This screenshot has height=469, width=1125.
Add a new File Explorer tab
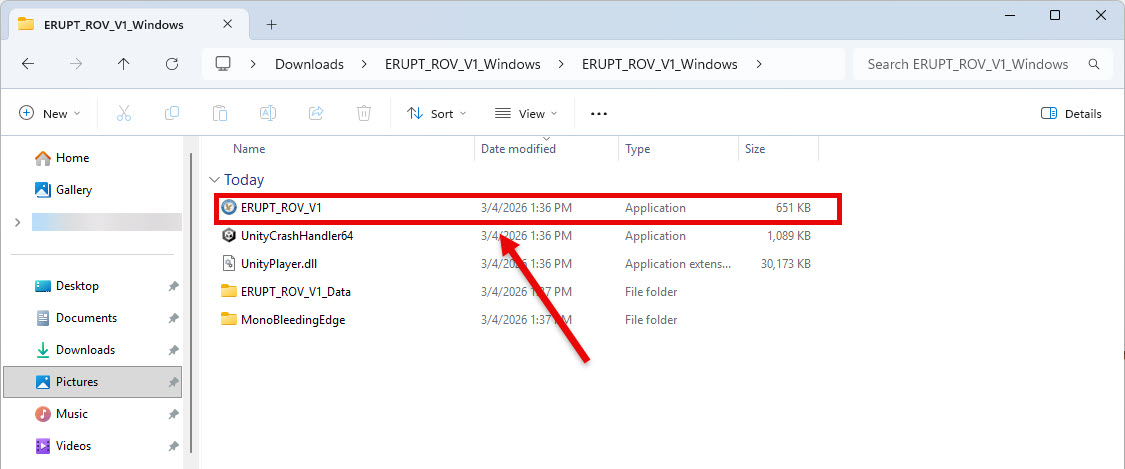(x=271, y=24)
